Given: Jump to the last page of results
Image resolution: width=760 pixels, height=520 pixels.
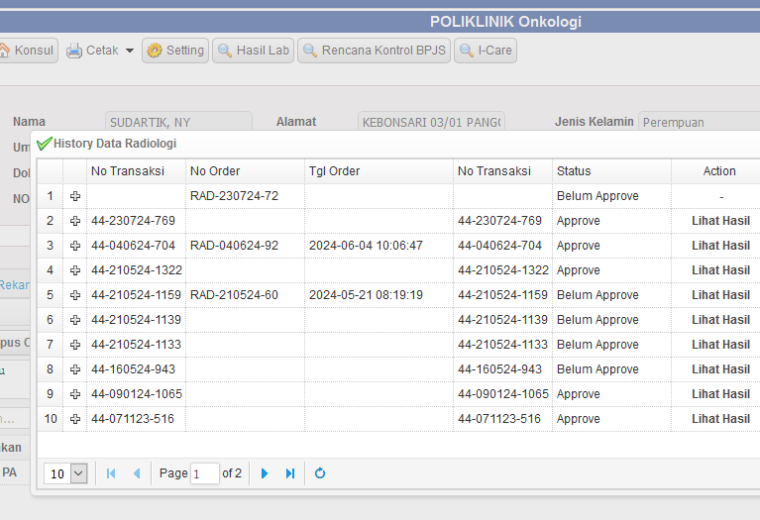Looking at the screenshot, I should tap(290, 473).
